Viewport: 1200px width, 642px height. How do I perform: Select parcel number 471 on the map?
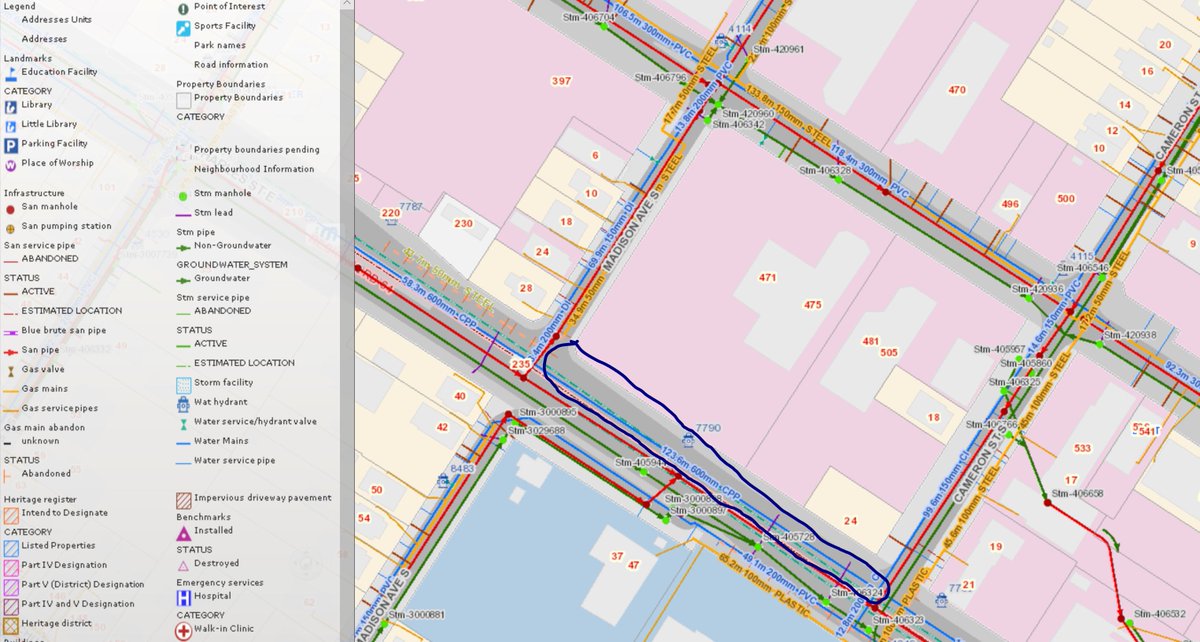pos(768,277)
